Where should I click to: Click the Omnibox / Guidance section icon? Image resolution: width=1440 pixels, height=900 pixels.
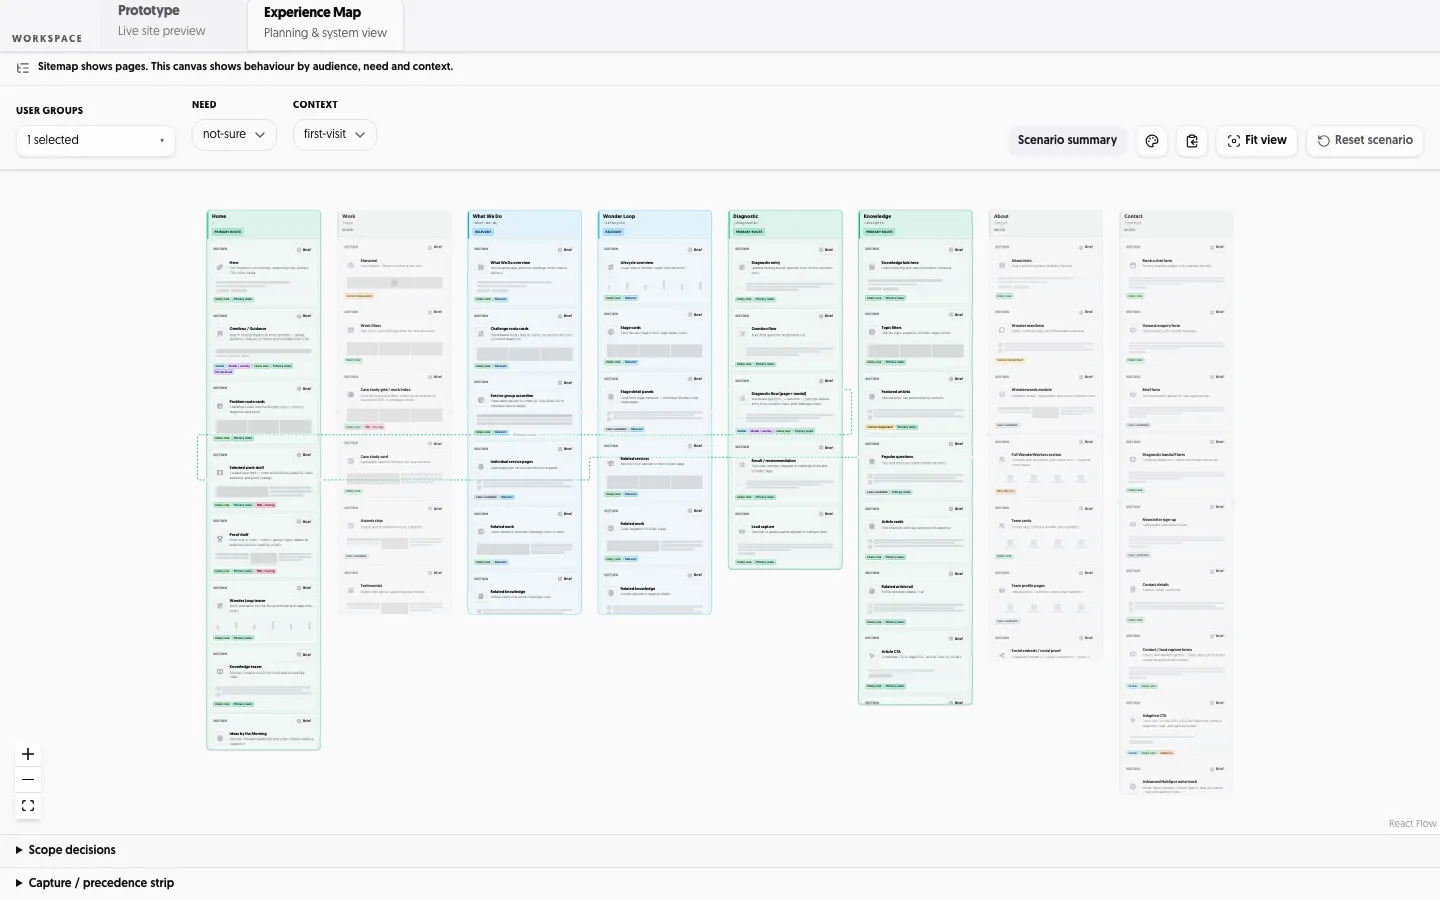click(x=220, y=333)
